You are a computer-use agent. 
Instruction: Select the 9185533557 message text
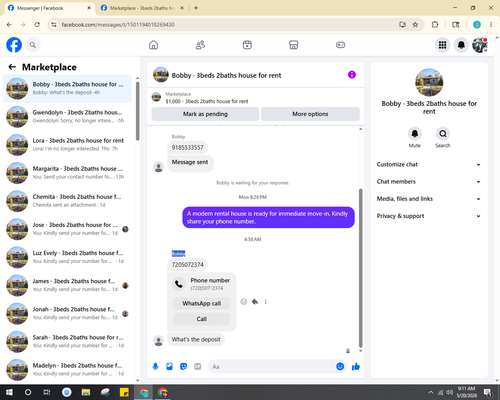(x=188, y=147)
